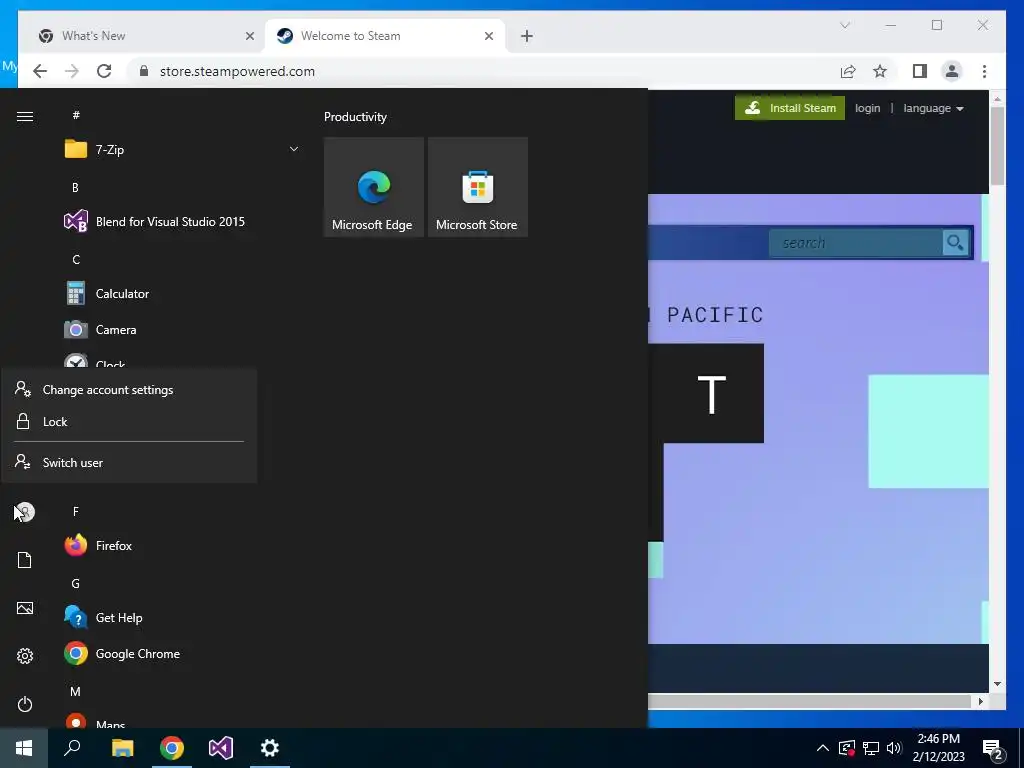
Task: Open Chrome three-dot menu
Action: tap(984, 71)
